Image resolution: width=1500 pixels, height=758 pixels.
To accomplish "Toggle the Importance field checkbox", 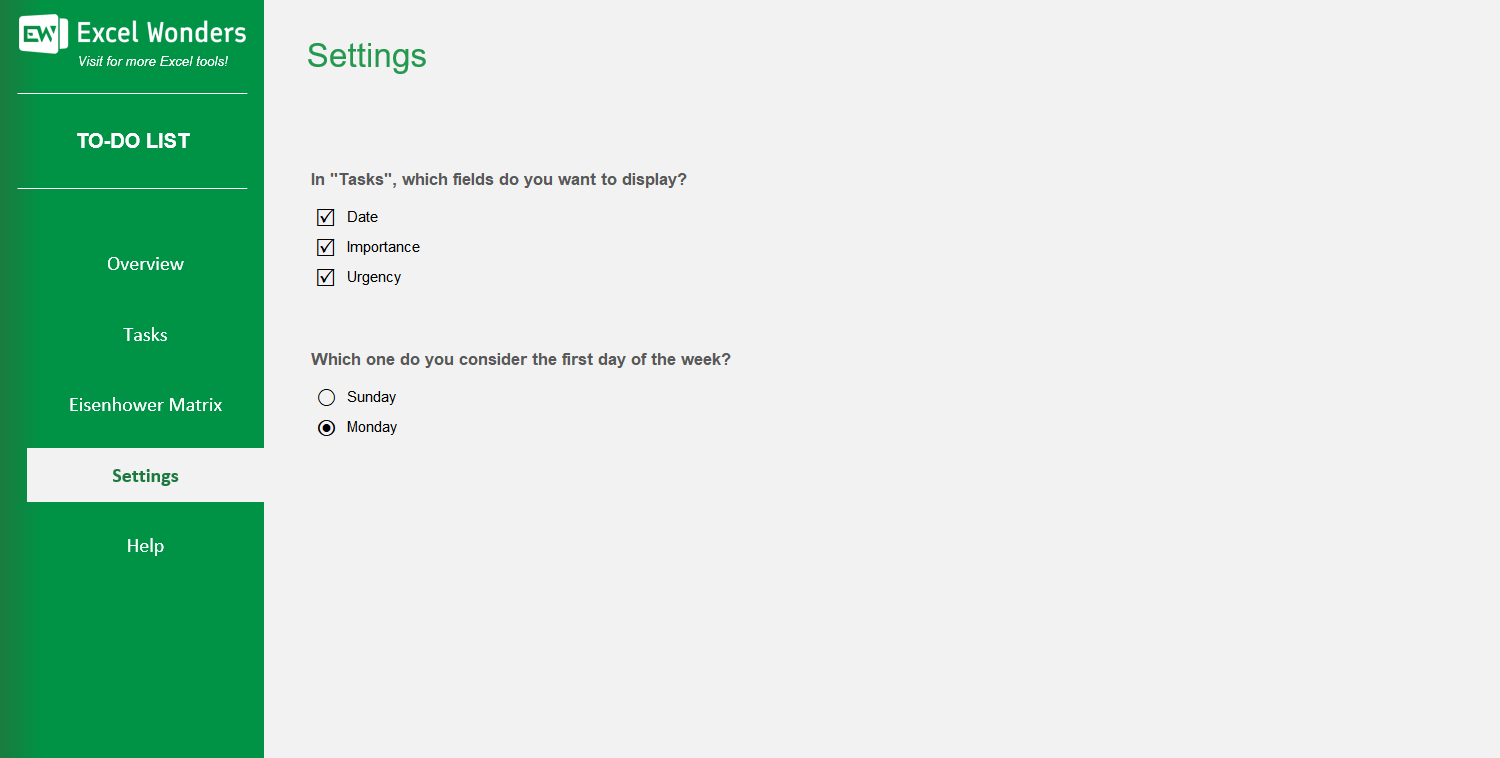I will [x=326, y=247].
